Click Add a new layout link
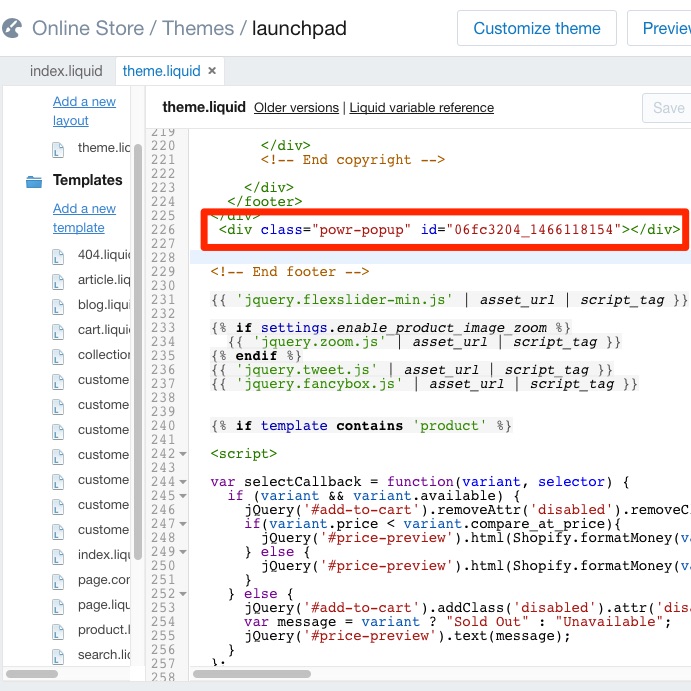 tap(84, 111)
